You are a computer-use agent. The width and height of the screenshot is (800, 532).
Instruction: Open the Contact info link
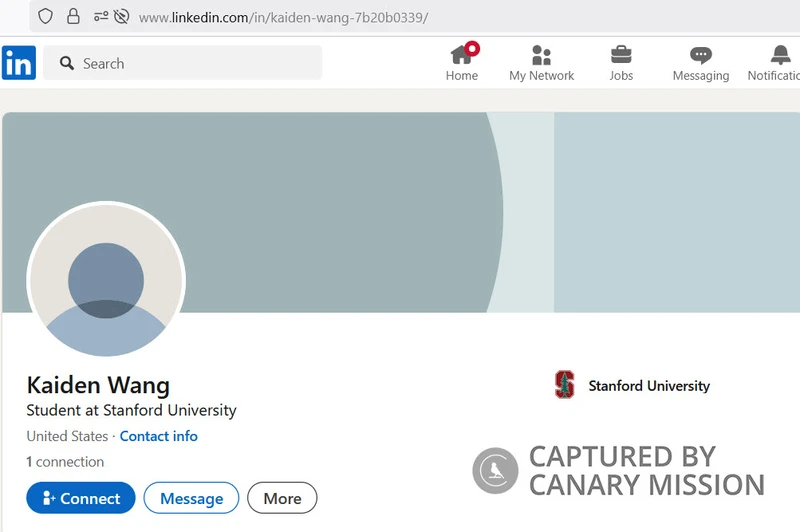[159, 436]
